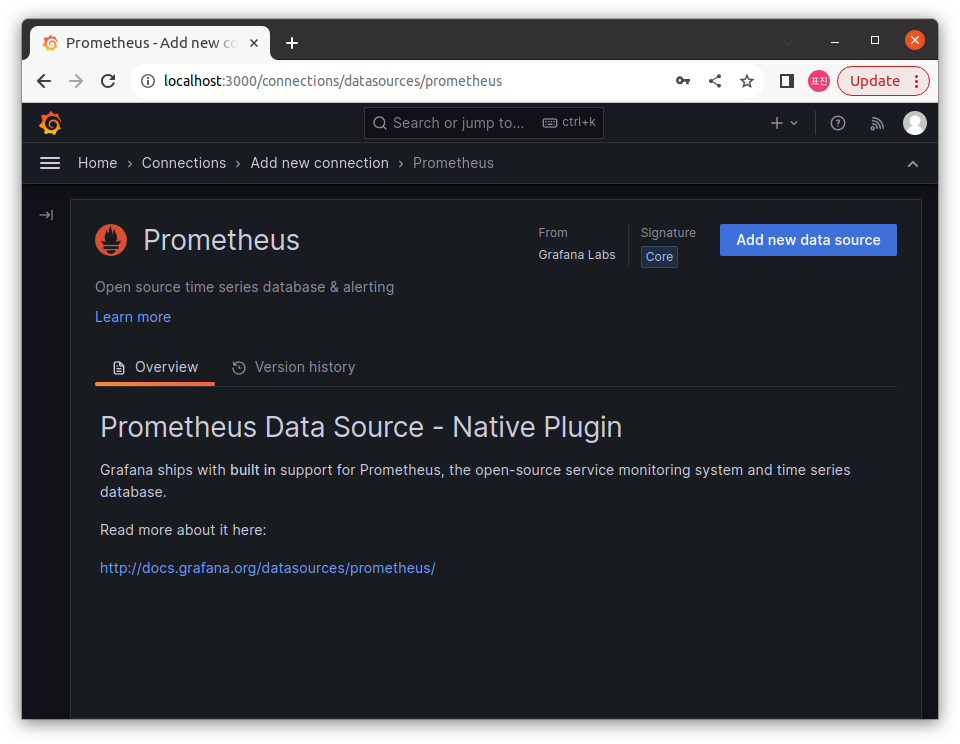Open the tab search dropdown arrow

click(788, 42)
